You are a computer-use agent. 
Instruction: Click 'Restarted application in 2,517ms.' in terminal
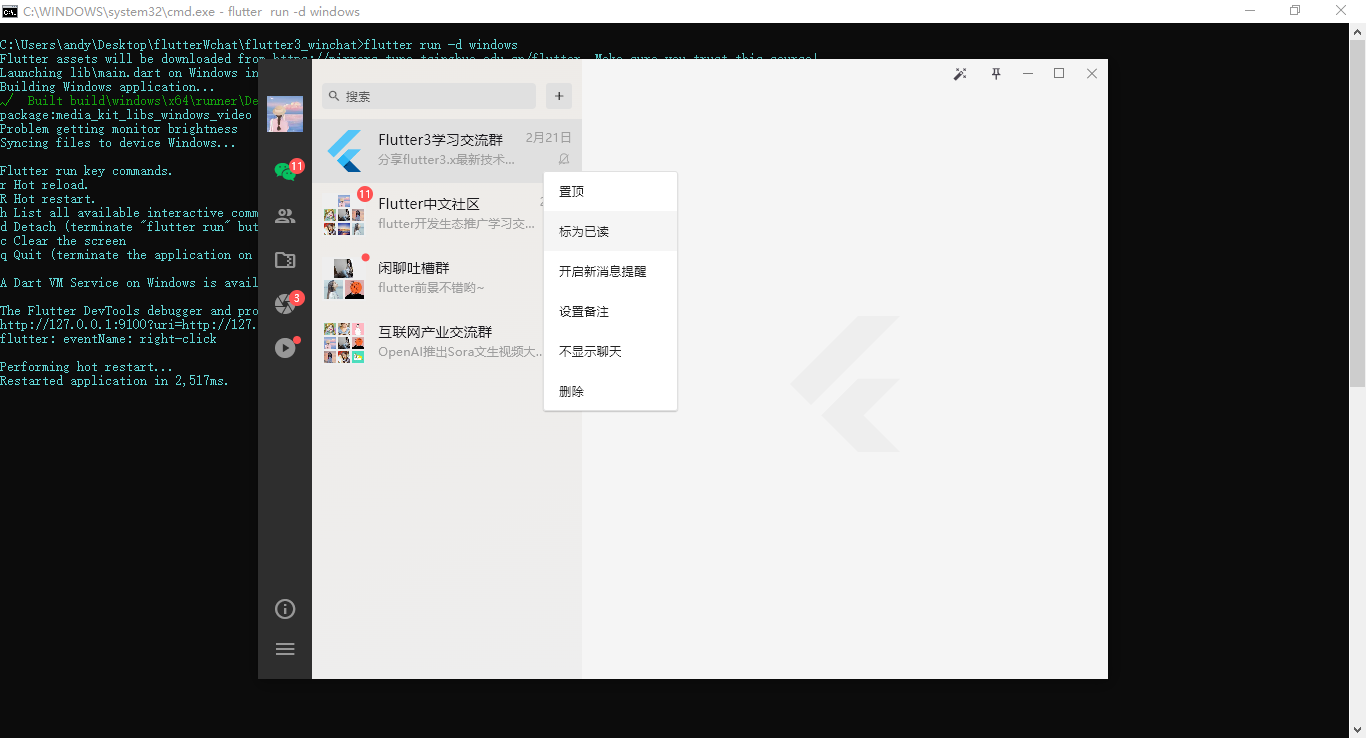point(115,381)
